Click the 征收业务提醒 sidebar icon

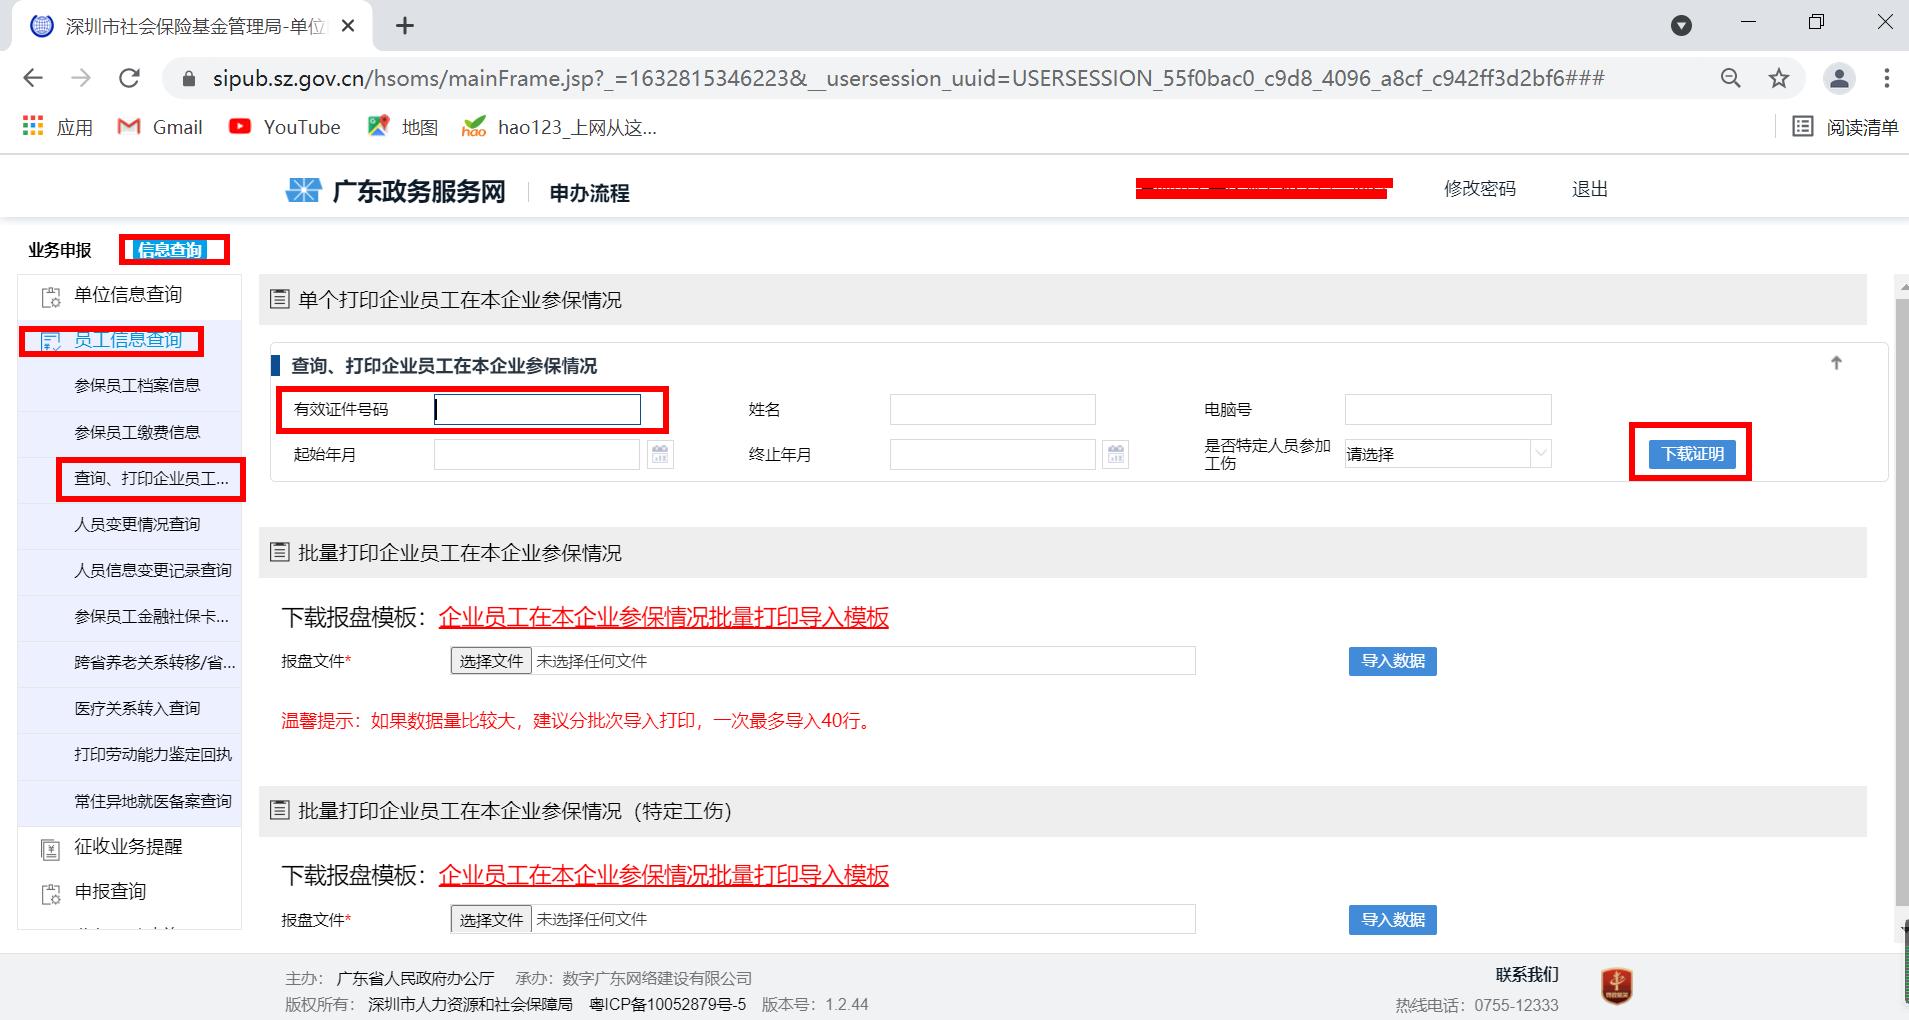pyautogui.click(x=51, y=847)
